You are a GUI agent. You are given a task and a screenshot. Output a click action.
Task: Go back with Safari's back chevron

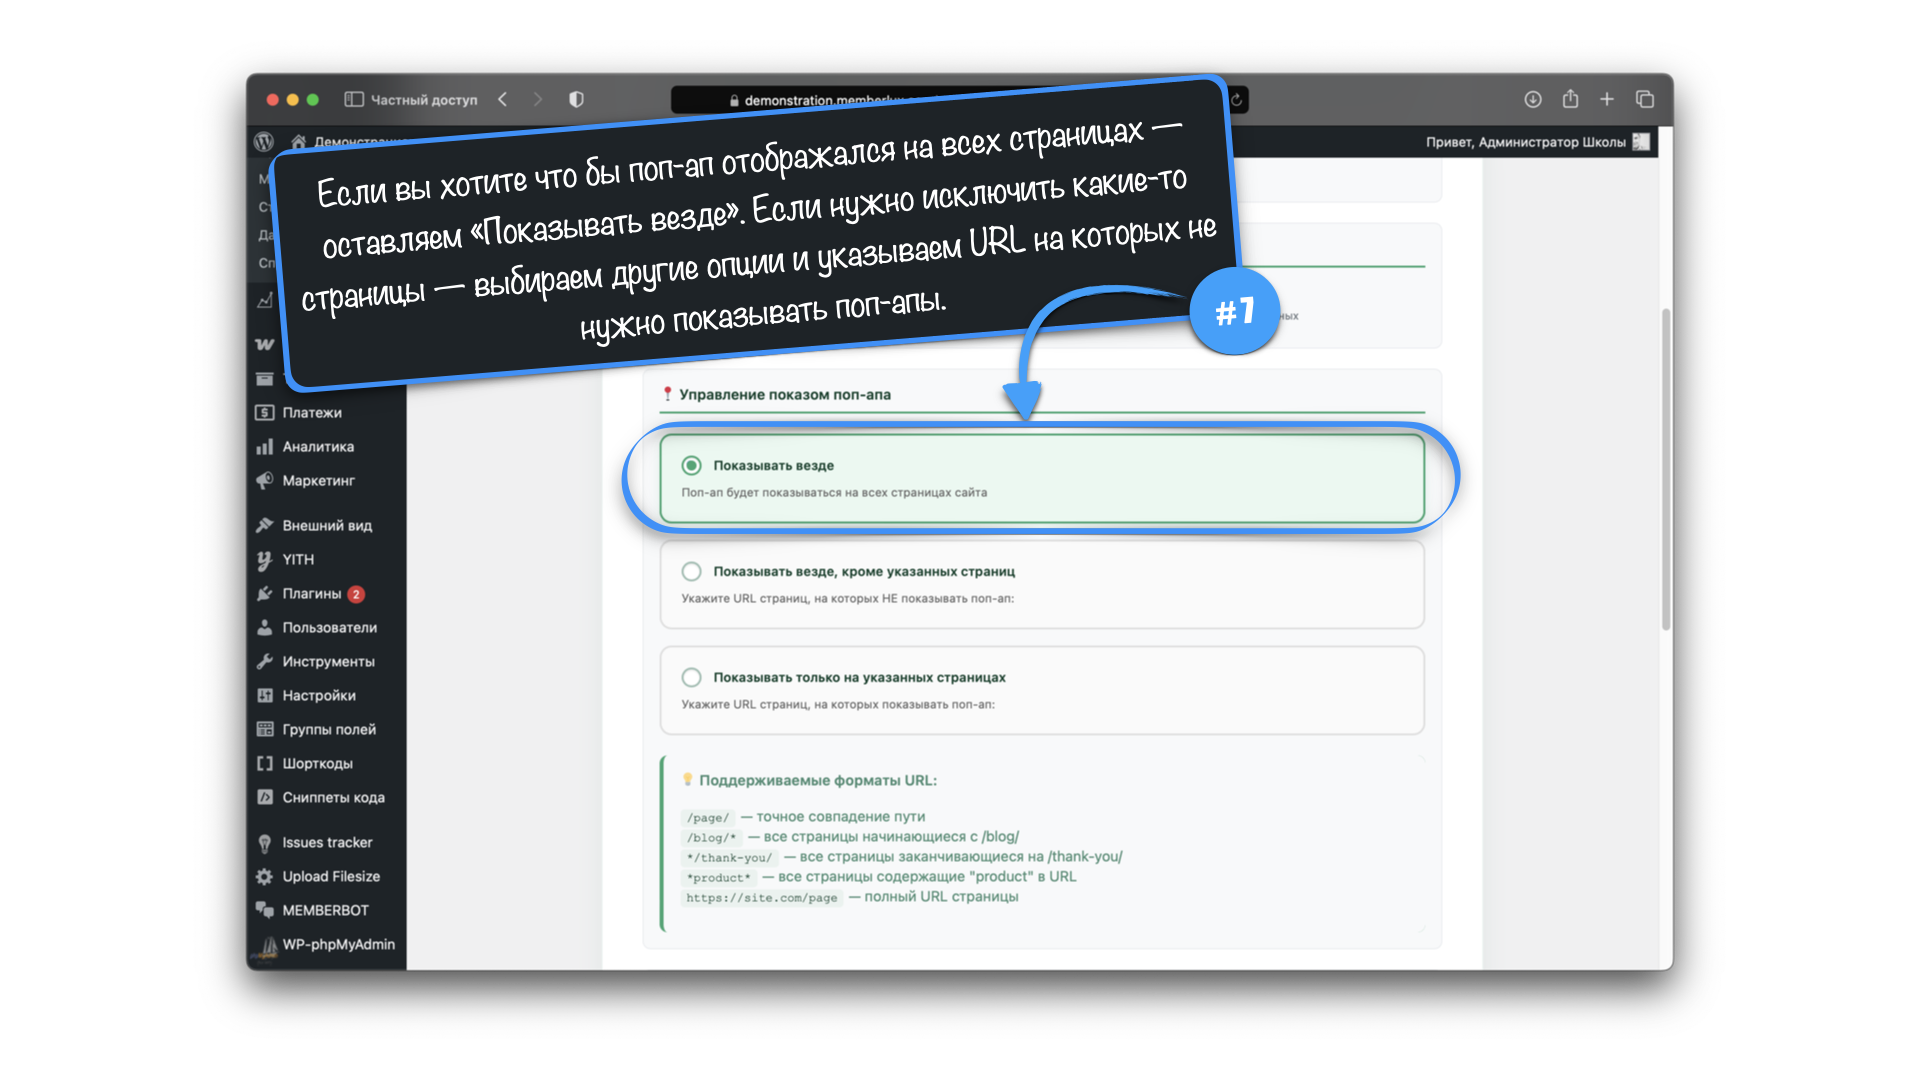click(503, 100)
